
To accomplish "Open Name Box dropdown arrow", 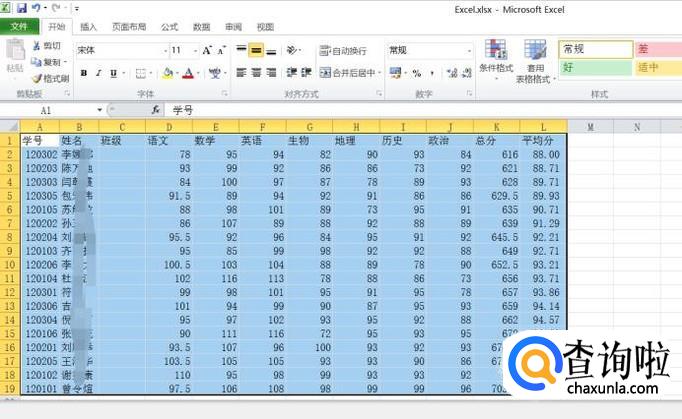I will (x=100, y=110).
